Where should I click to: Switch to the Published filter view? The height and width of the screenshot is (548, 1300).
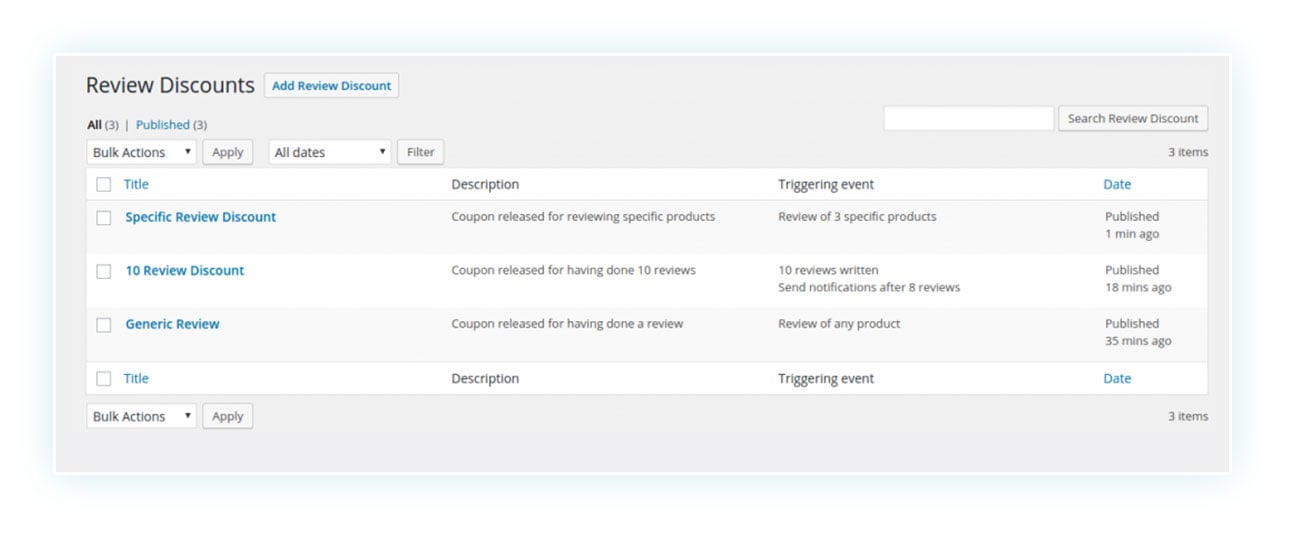[163, 125]
